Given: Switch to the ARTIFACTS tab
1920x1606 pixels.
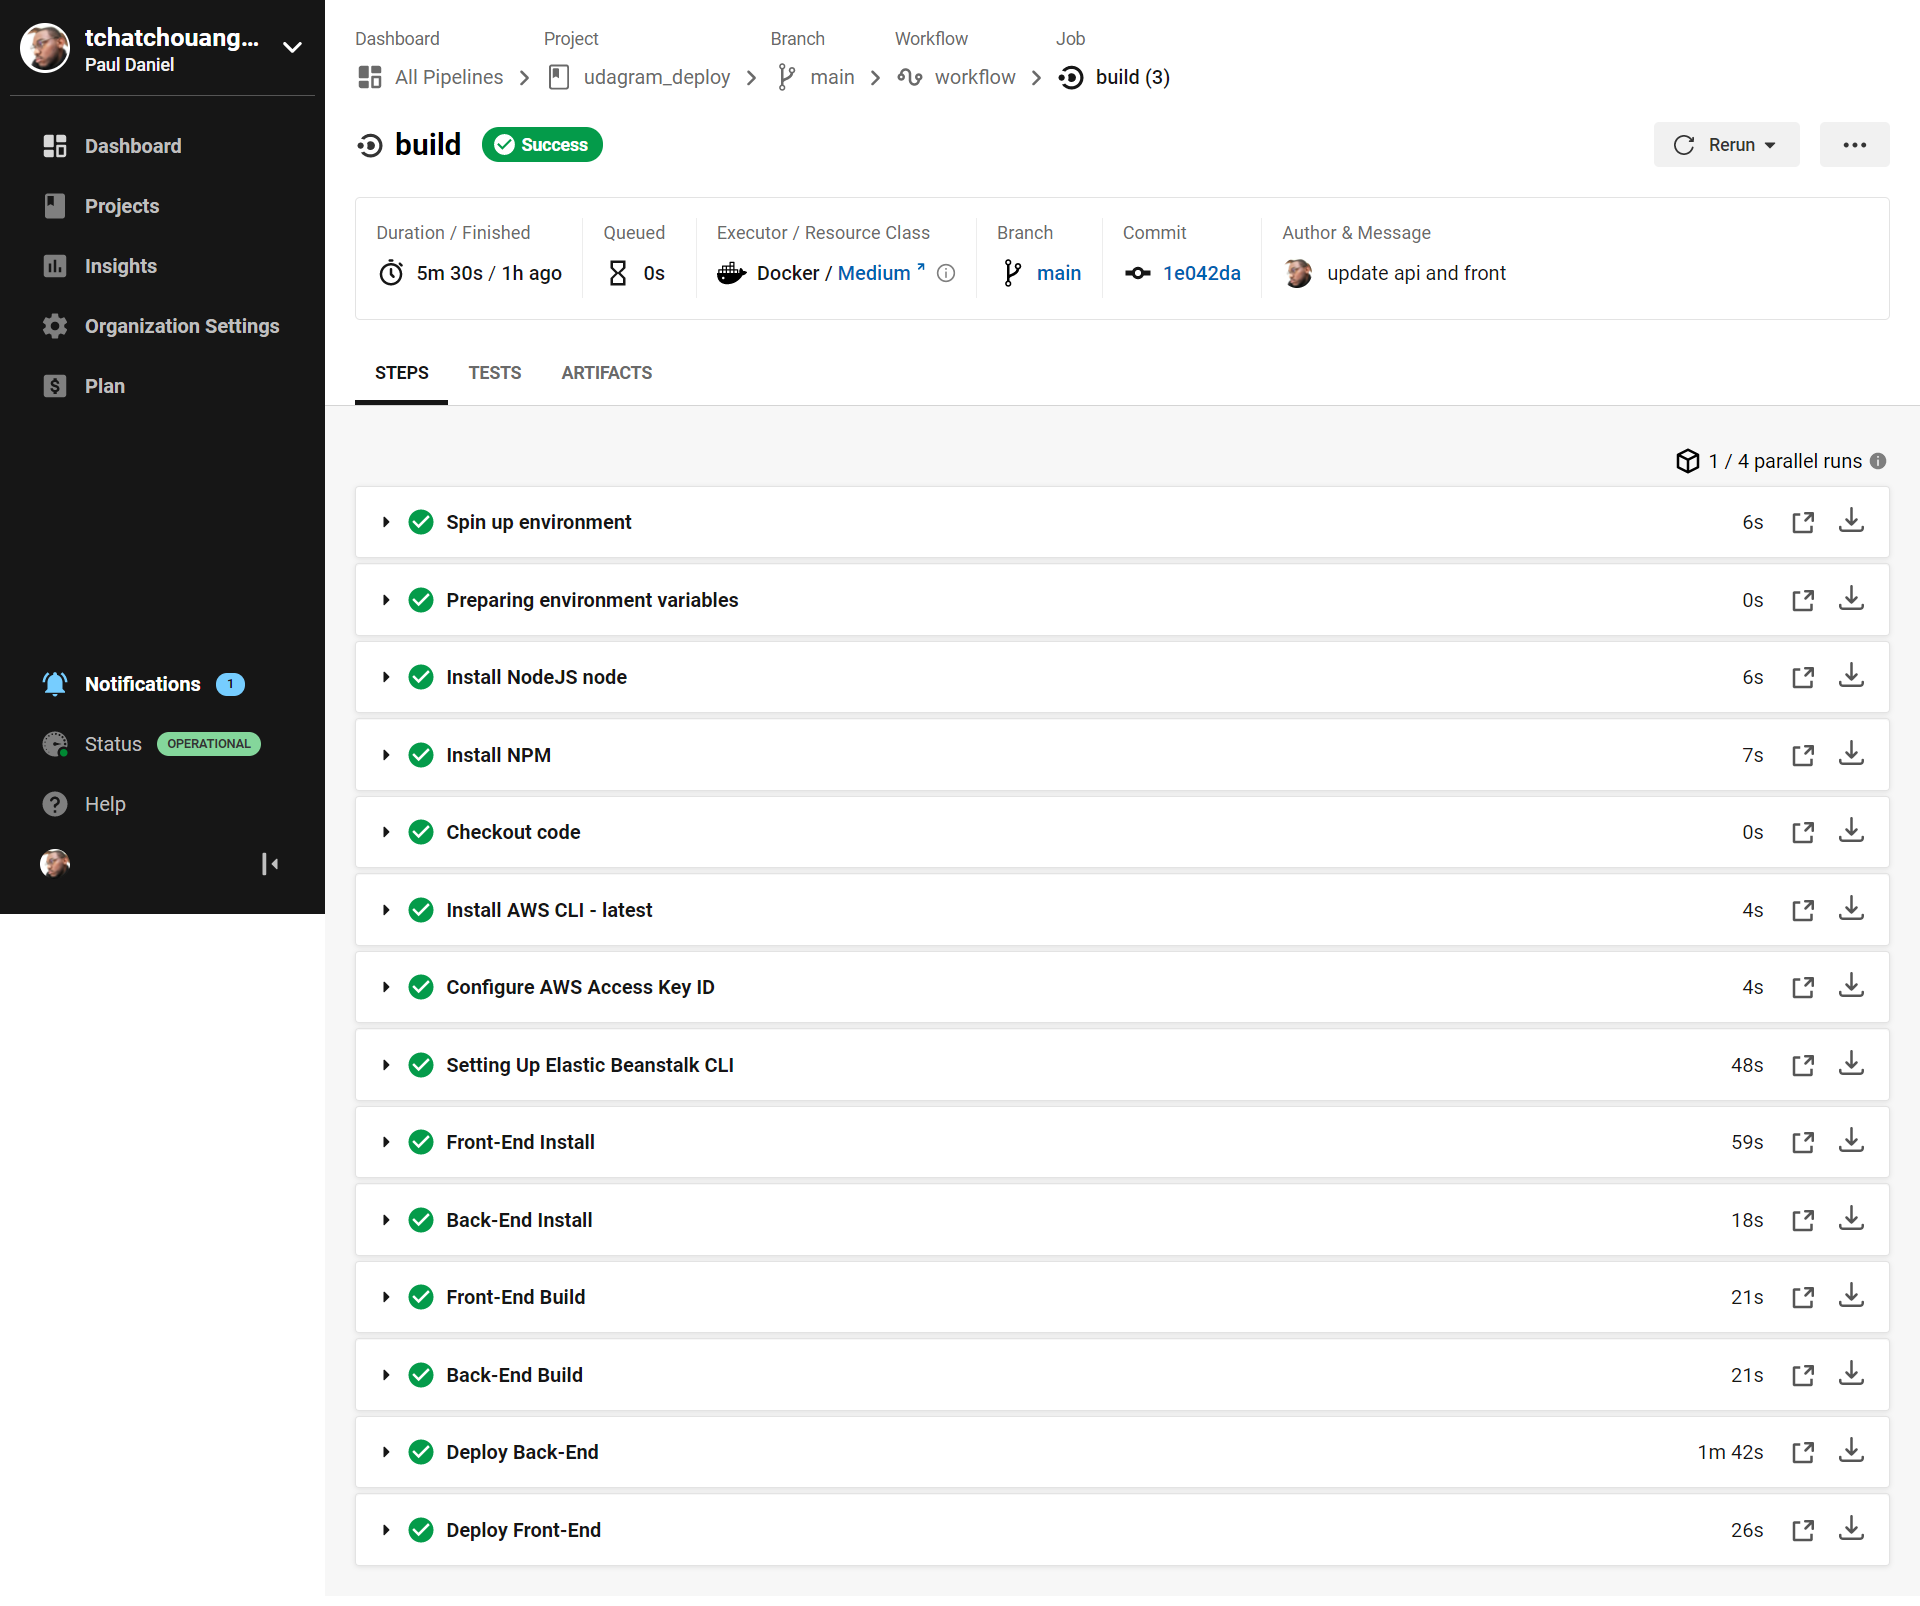Looking at the screenshot, I should pos(606,373).
